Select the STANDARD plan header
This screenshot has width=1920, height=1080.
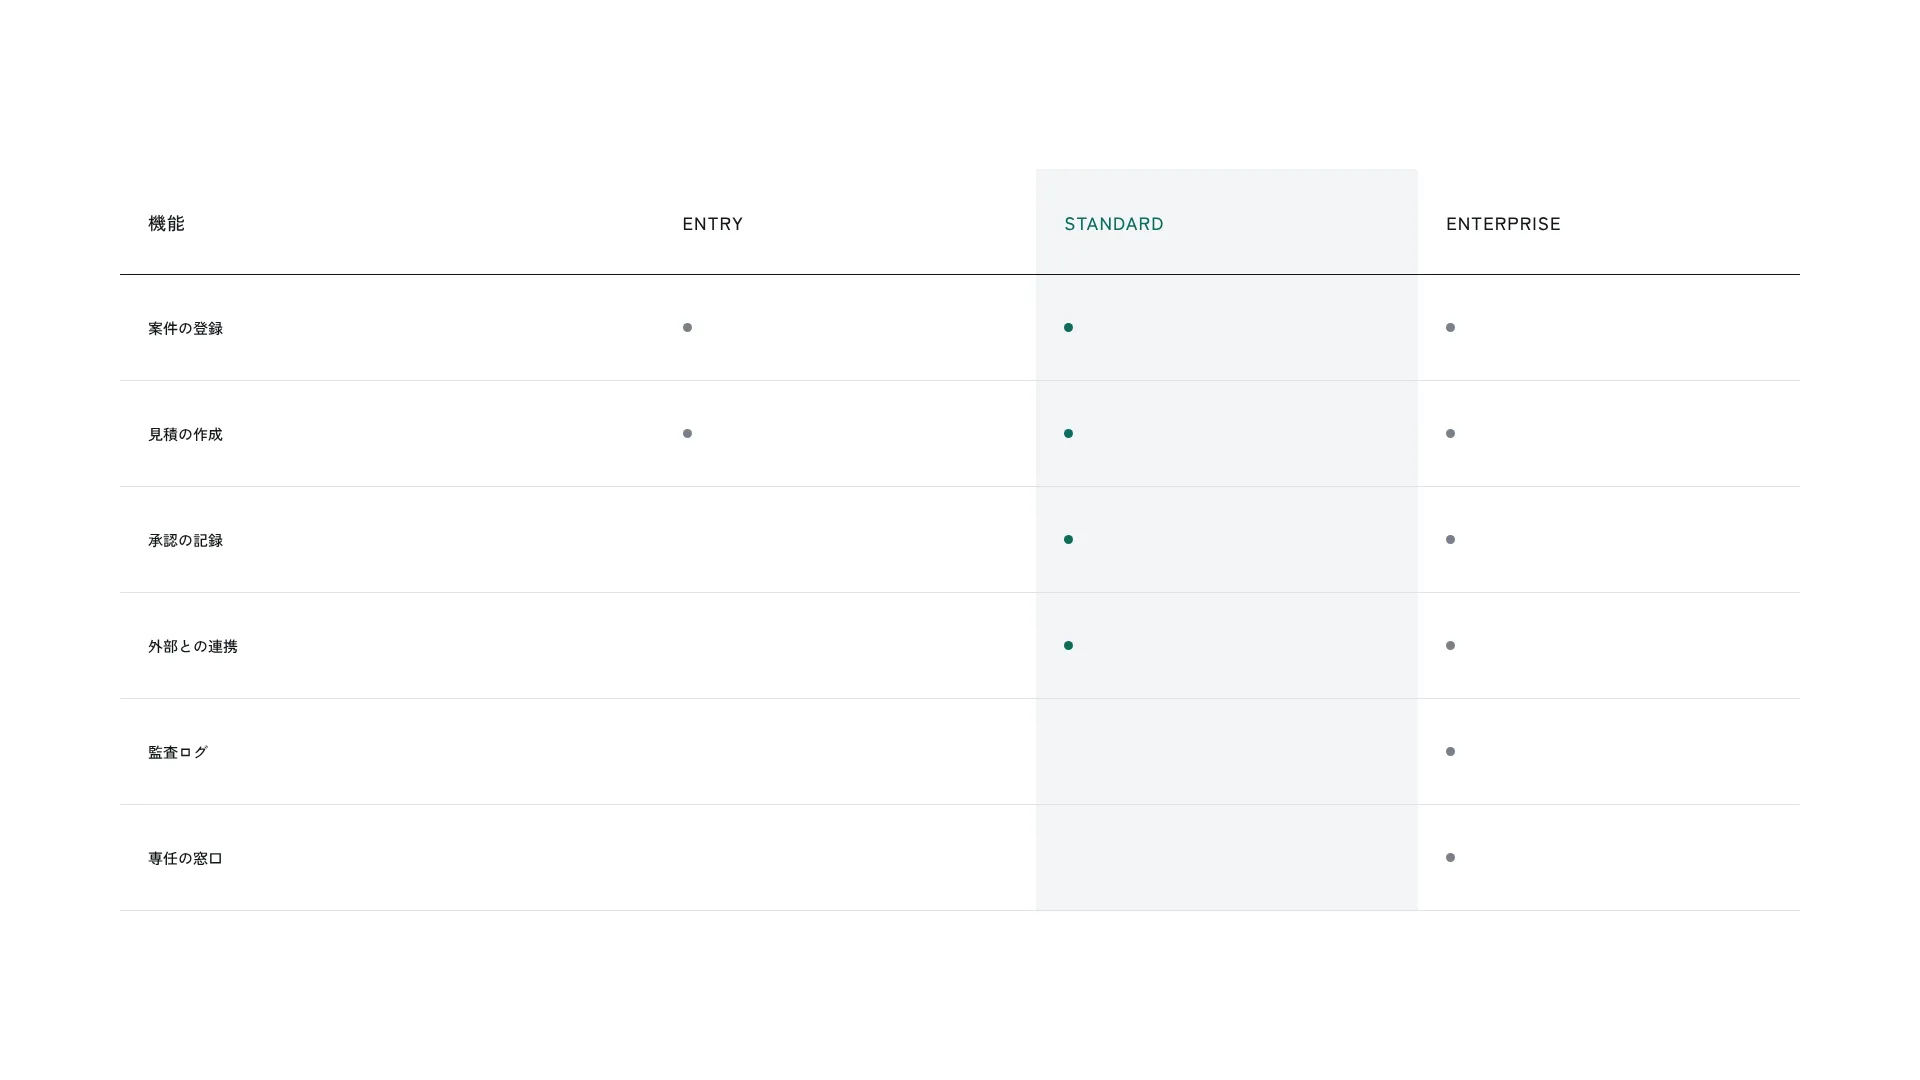(x=1114, y=224)
